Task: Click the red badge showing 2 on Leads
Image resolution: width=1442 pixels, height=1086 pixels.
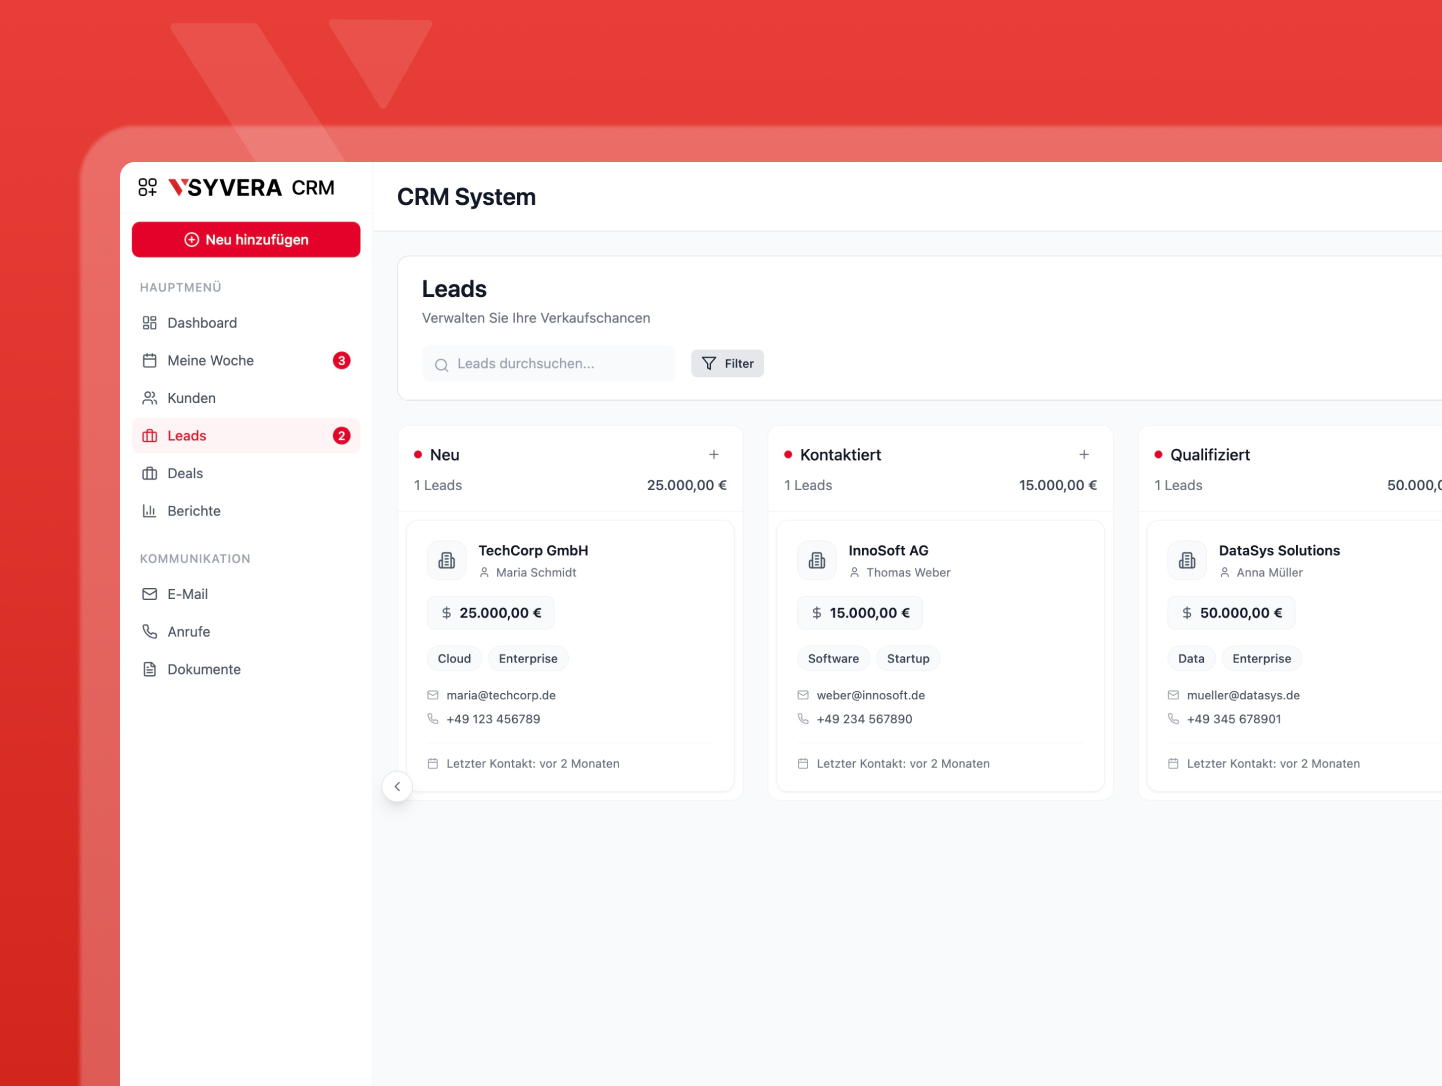Action: [x=341, y=435]
